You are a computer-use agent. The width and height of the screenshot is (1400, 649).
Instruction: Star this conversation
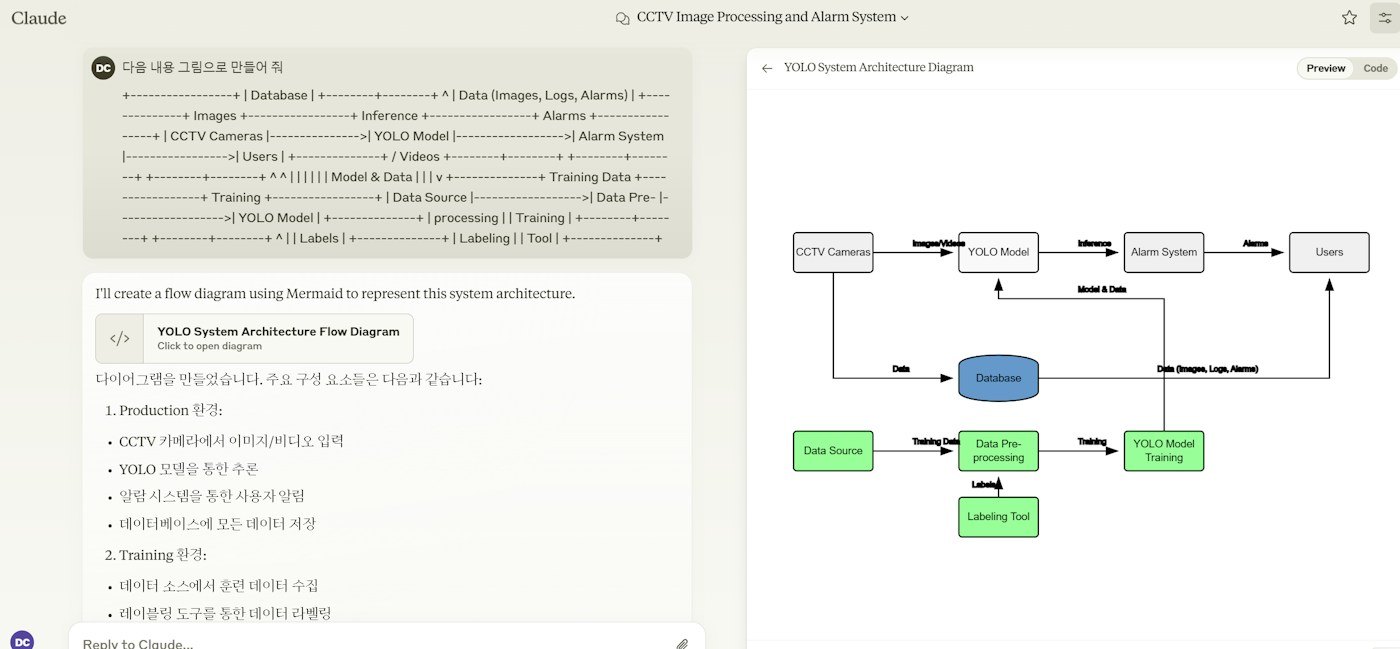pyautogui.click(x=1349, y=17)
